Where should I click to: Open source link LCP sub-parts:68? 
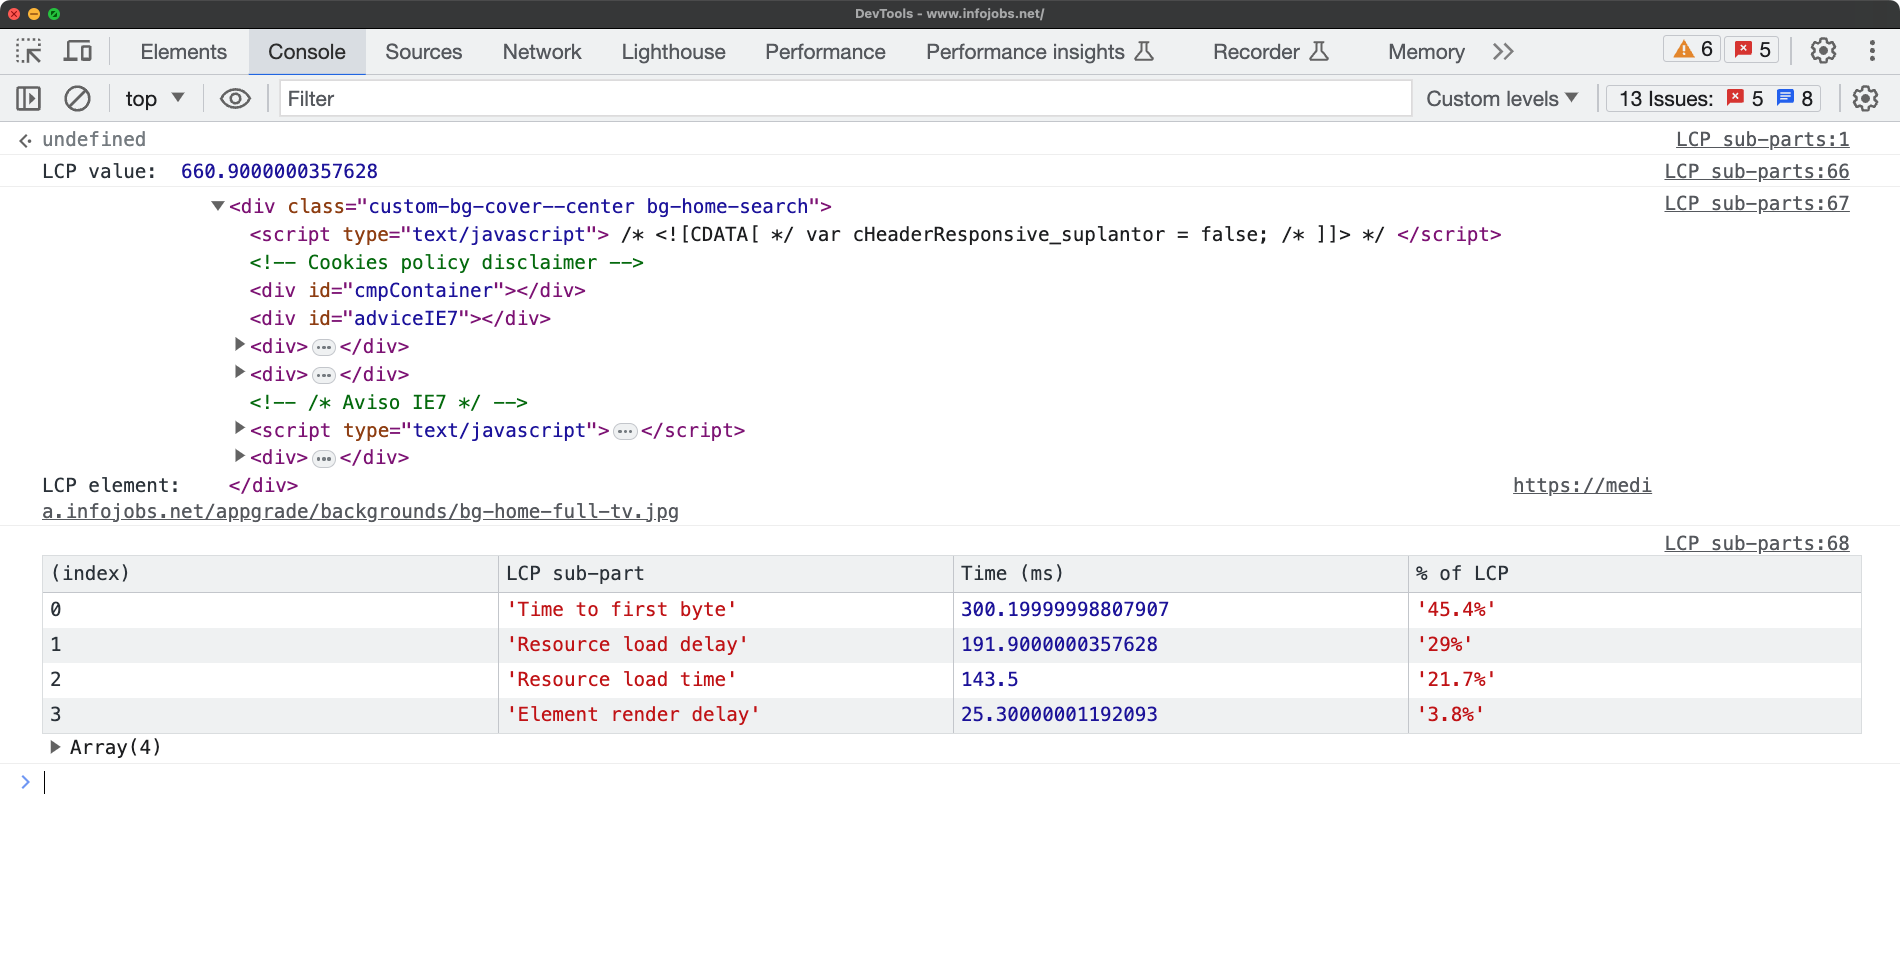[x=1756, y=543]
